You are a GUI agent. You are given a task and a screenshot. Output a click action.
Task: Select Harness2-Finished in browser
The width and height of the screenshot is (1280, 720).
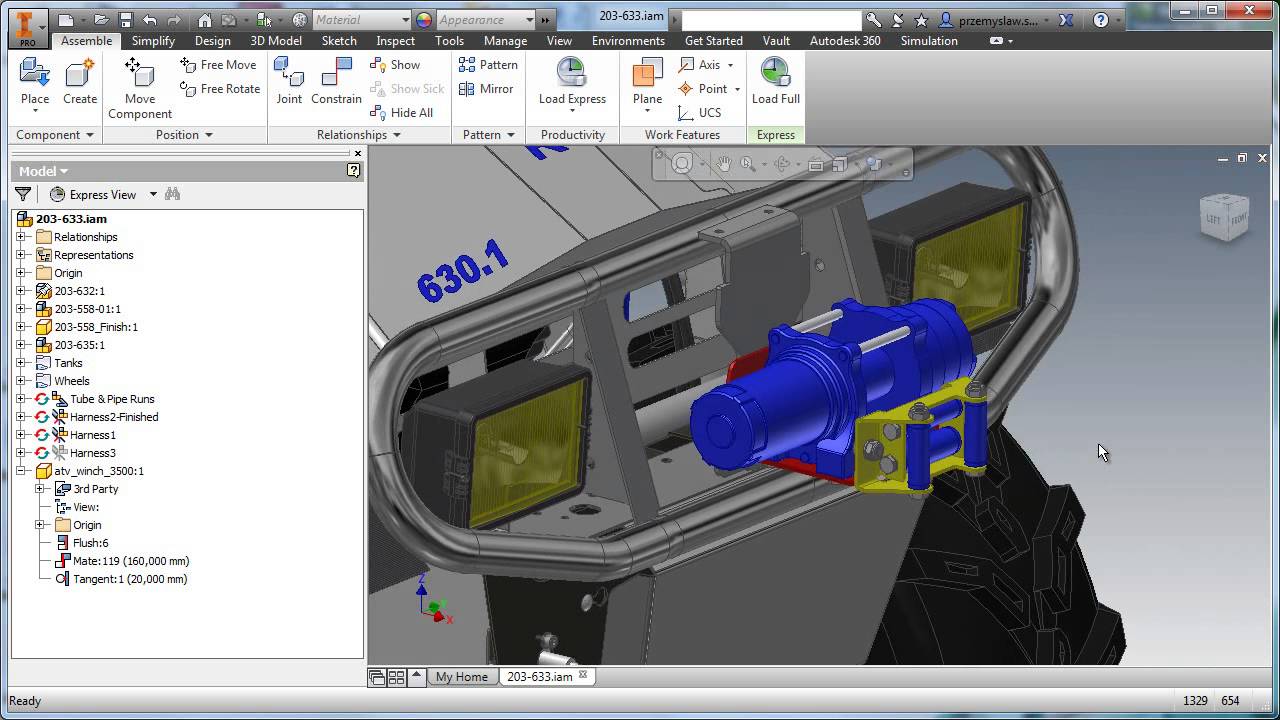pyautogui.click(x=114, y=417)
